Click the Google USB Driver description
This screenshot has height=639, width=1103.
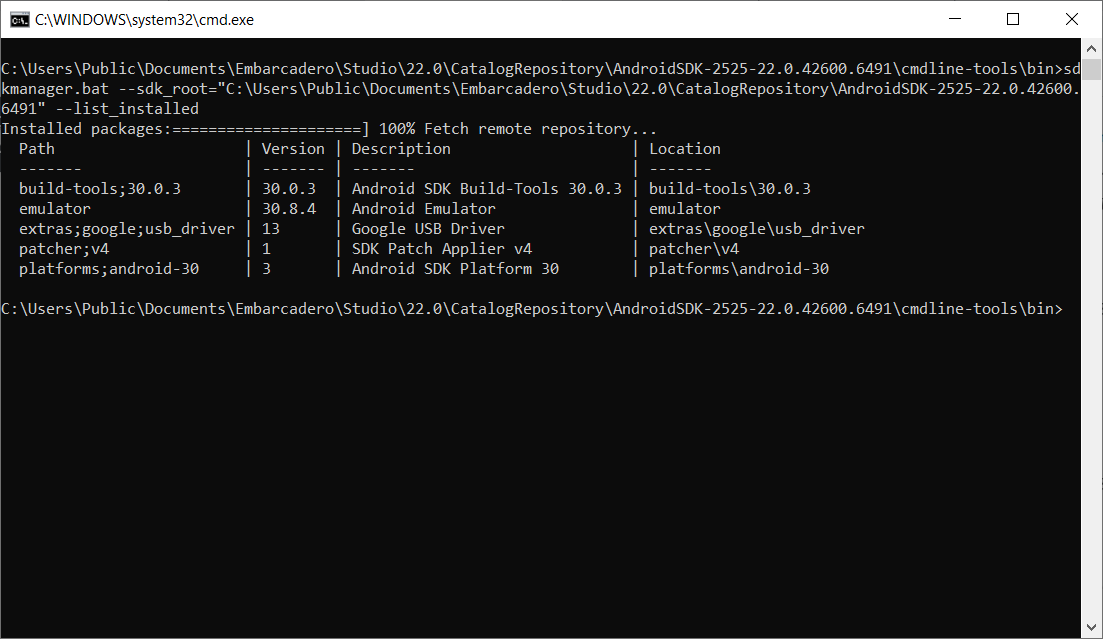(428, 229)
